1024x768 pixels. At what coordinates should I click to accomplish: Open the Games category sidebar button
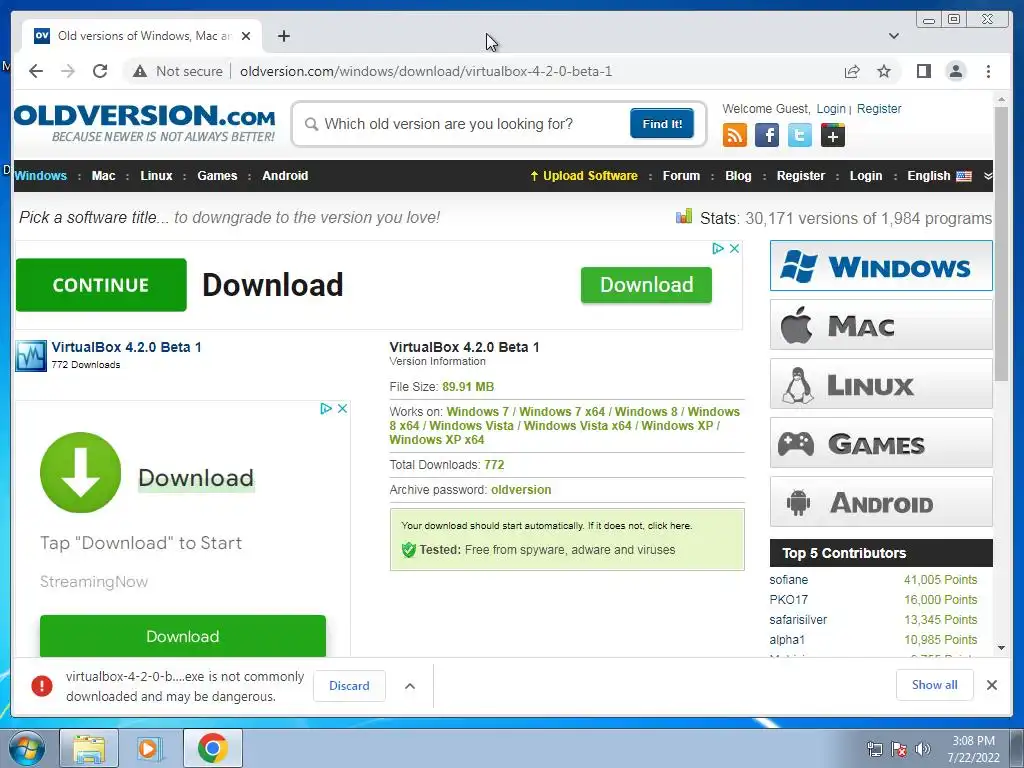[x=881, y=443]
